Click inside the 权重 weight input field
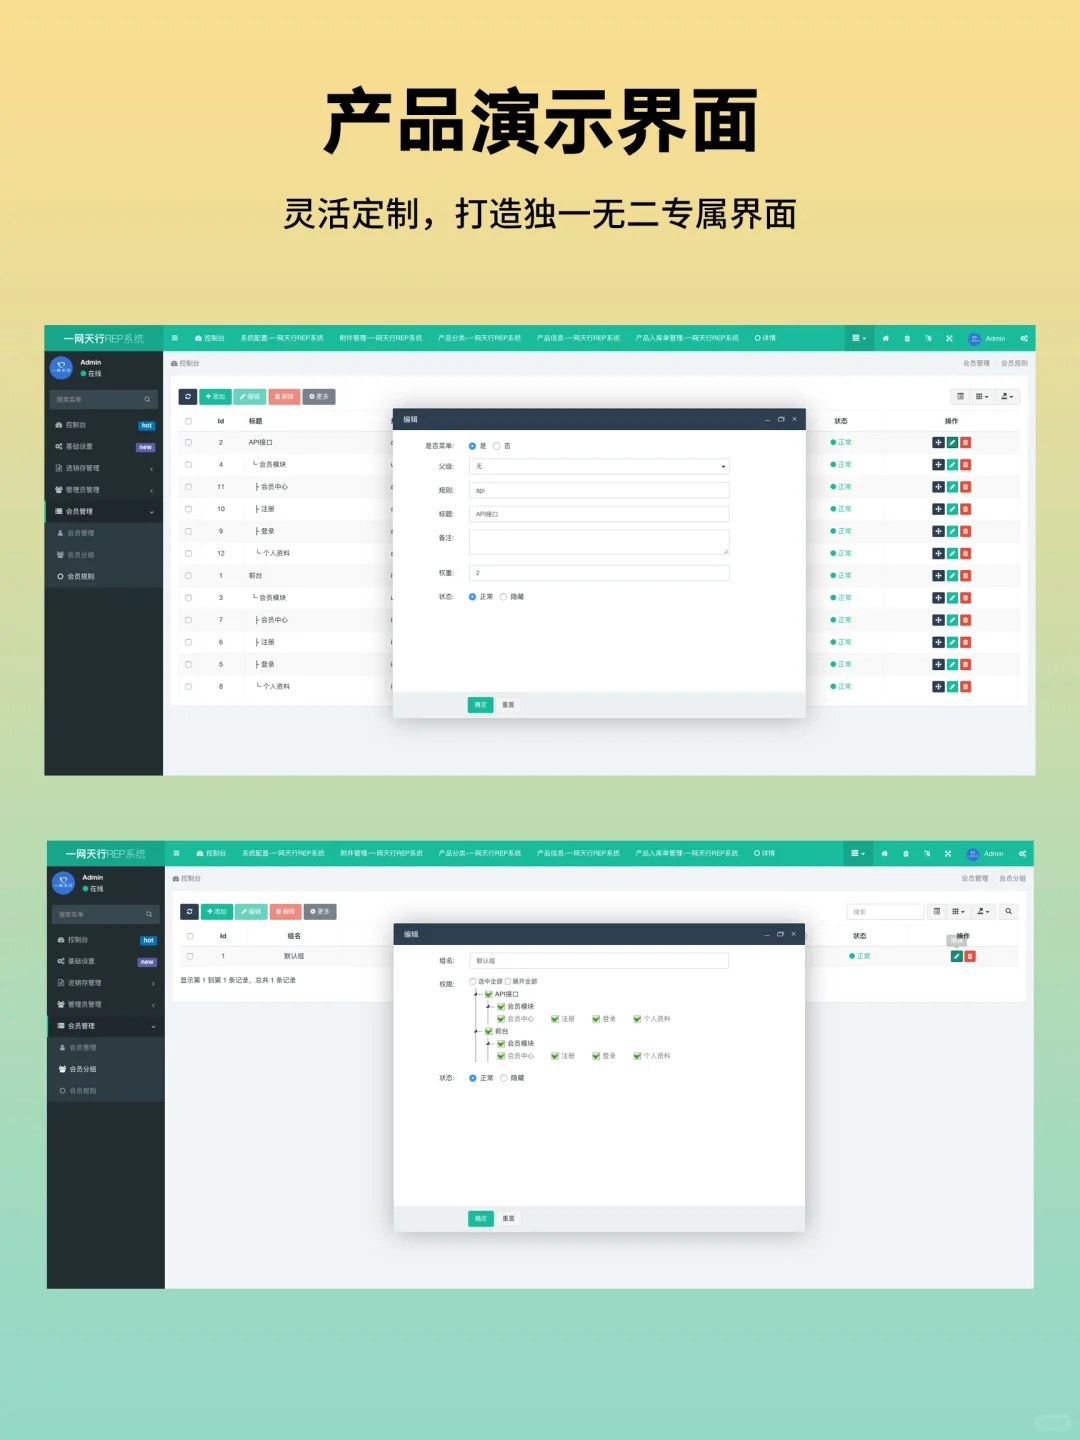This screenshot has width=1080, height=1440. (598, 572)
